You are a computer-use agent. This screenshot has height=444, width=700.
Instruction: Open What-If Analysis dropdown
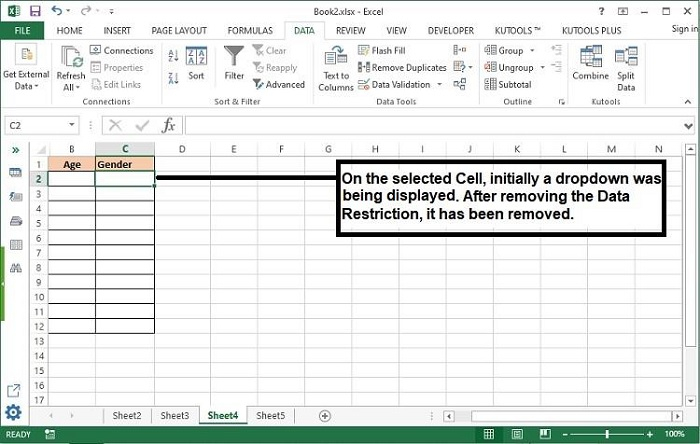pyautogui.click(x=462, y=67)
